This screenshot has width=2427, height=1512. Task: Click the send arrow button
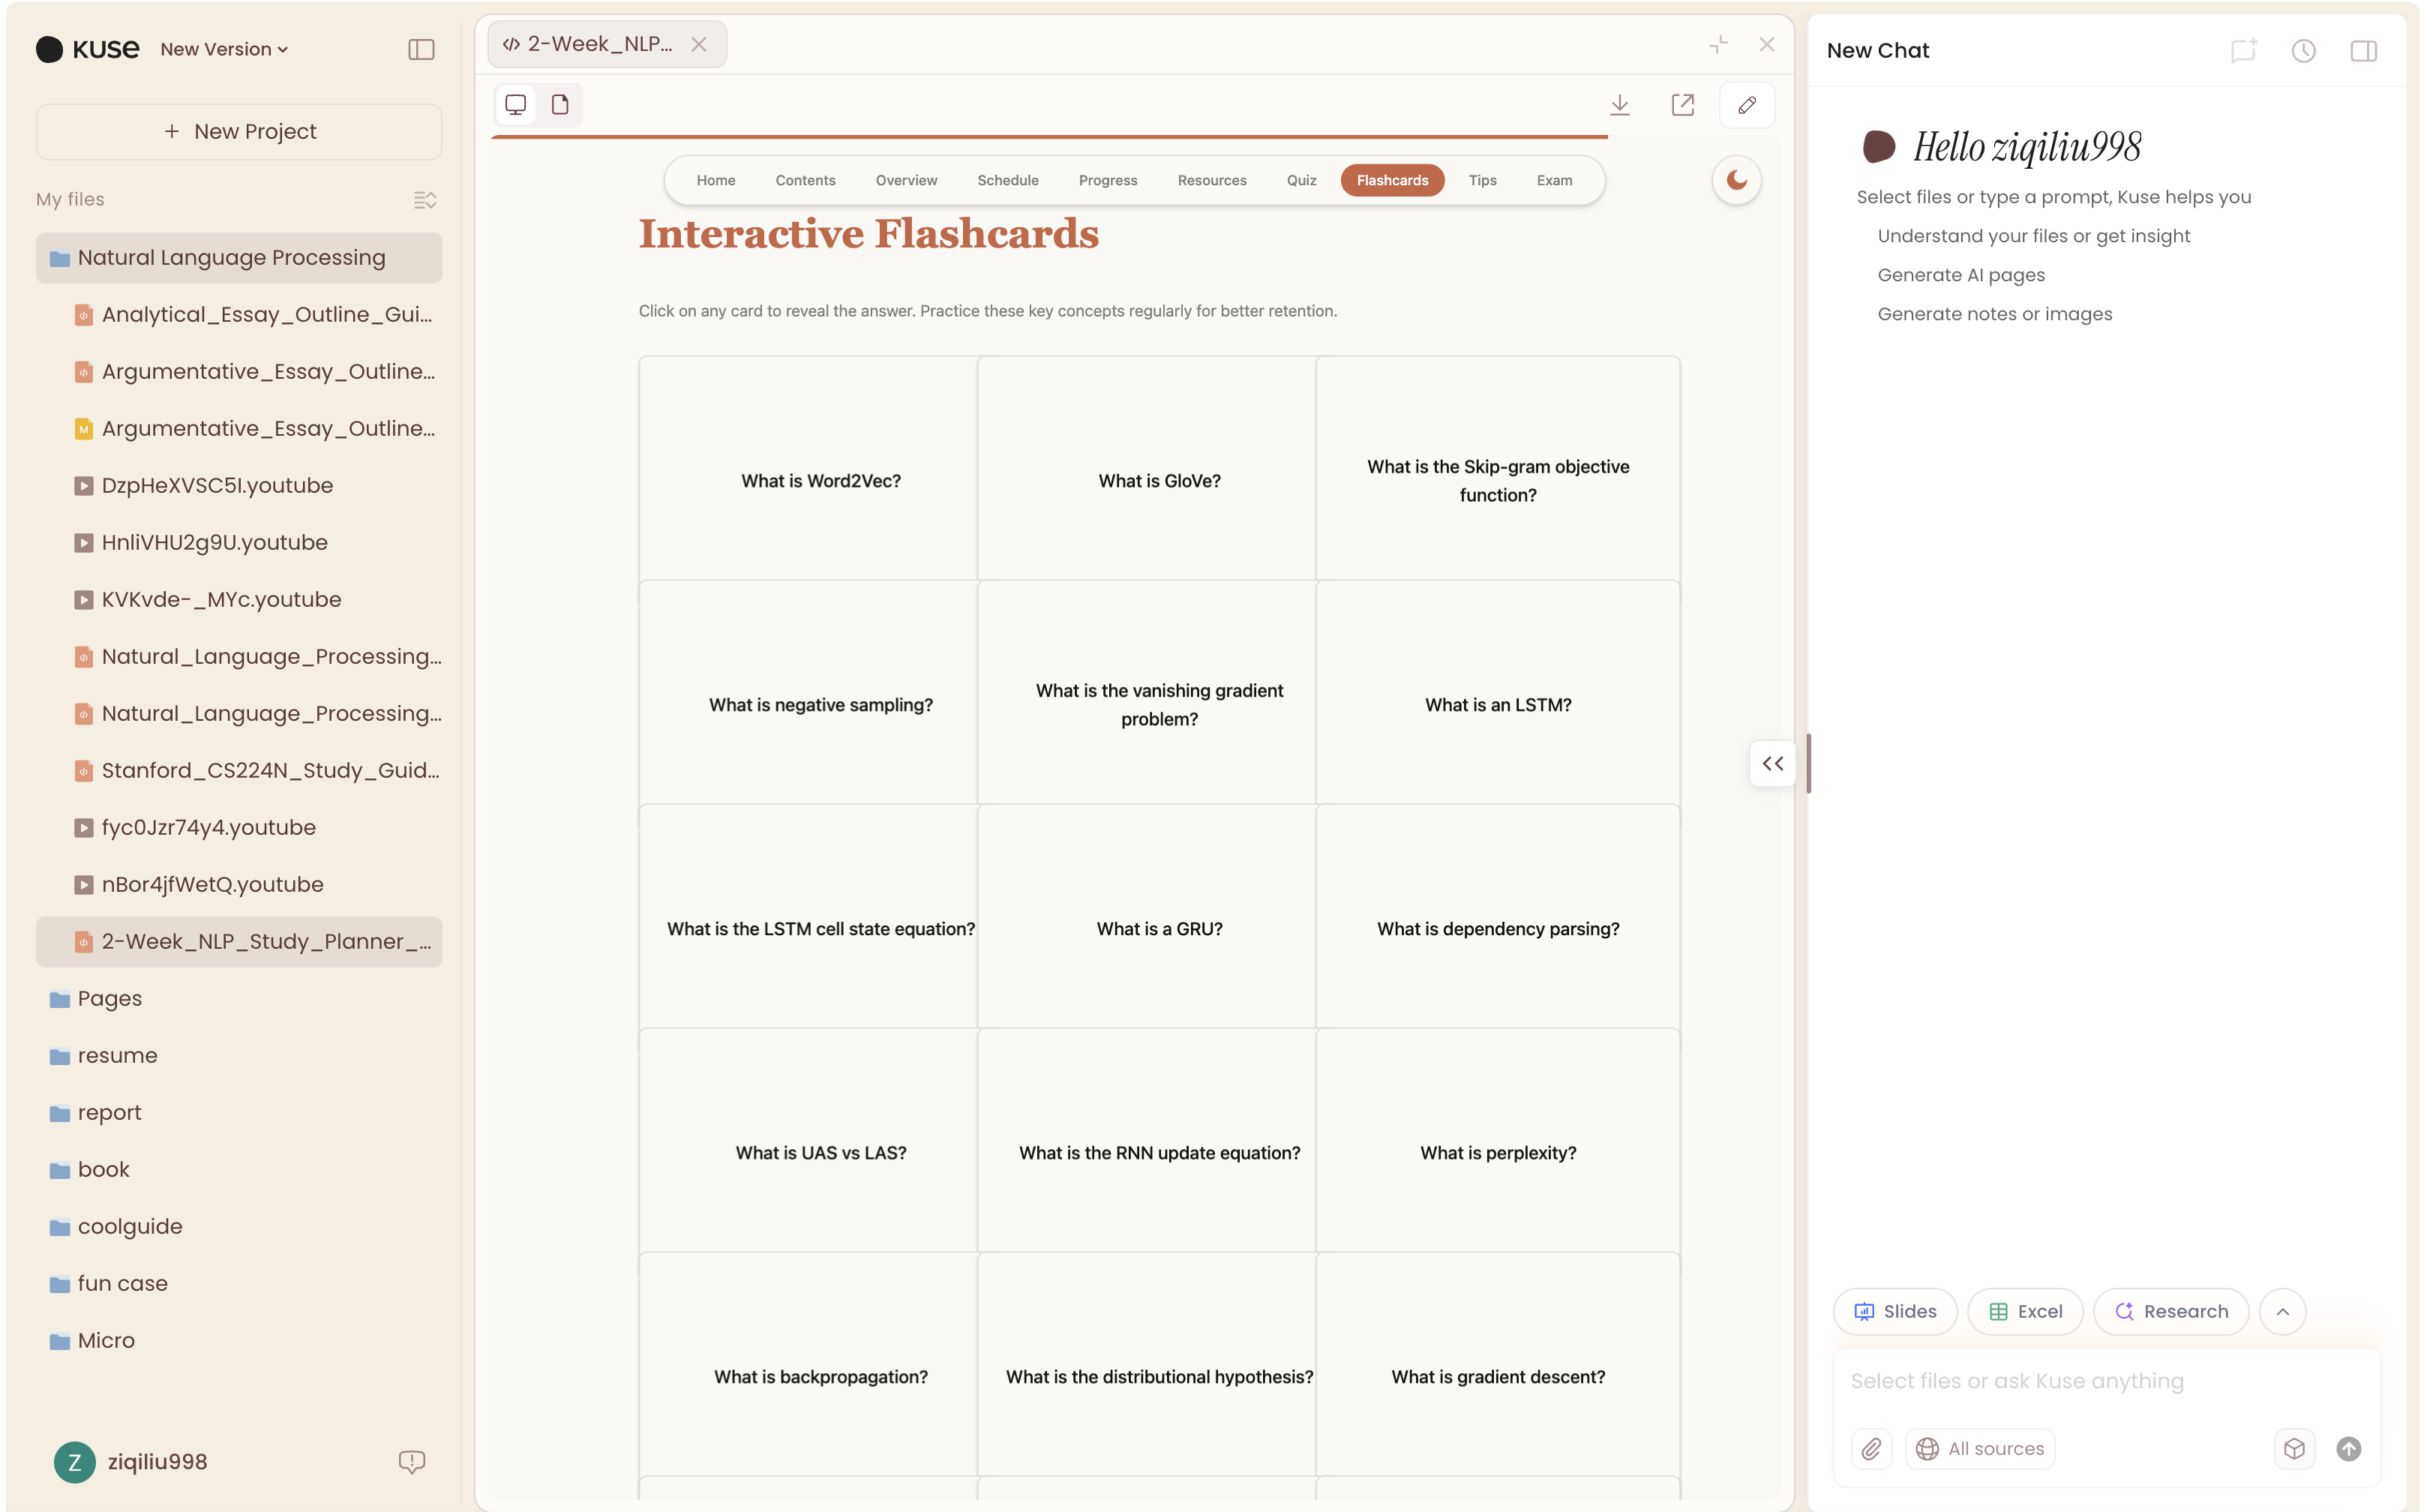pos(2348,1448)
